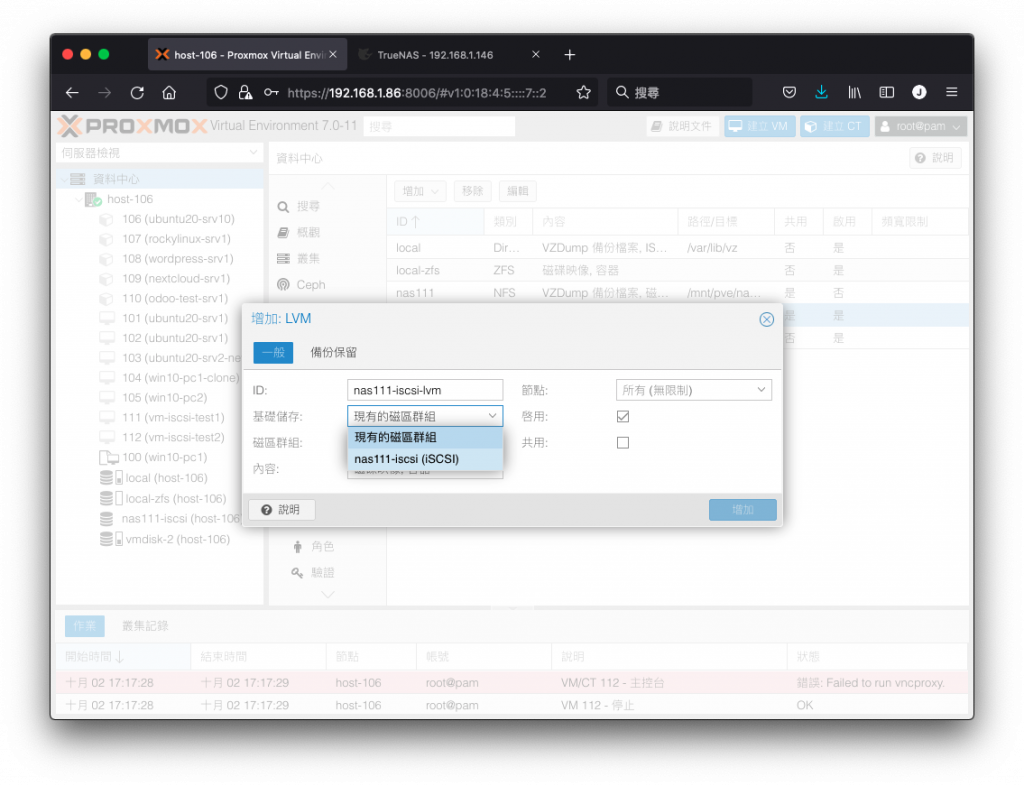1024x786 pixels.
Task: Switch to the TrueNAS browser tab
Action: click(451, 55)
